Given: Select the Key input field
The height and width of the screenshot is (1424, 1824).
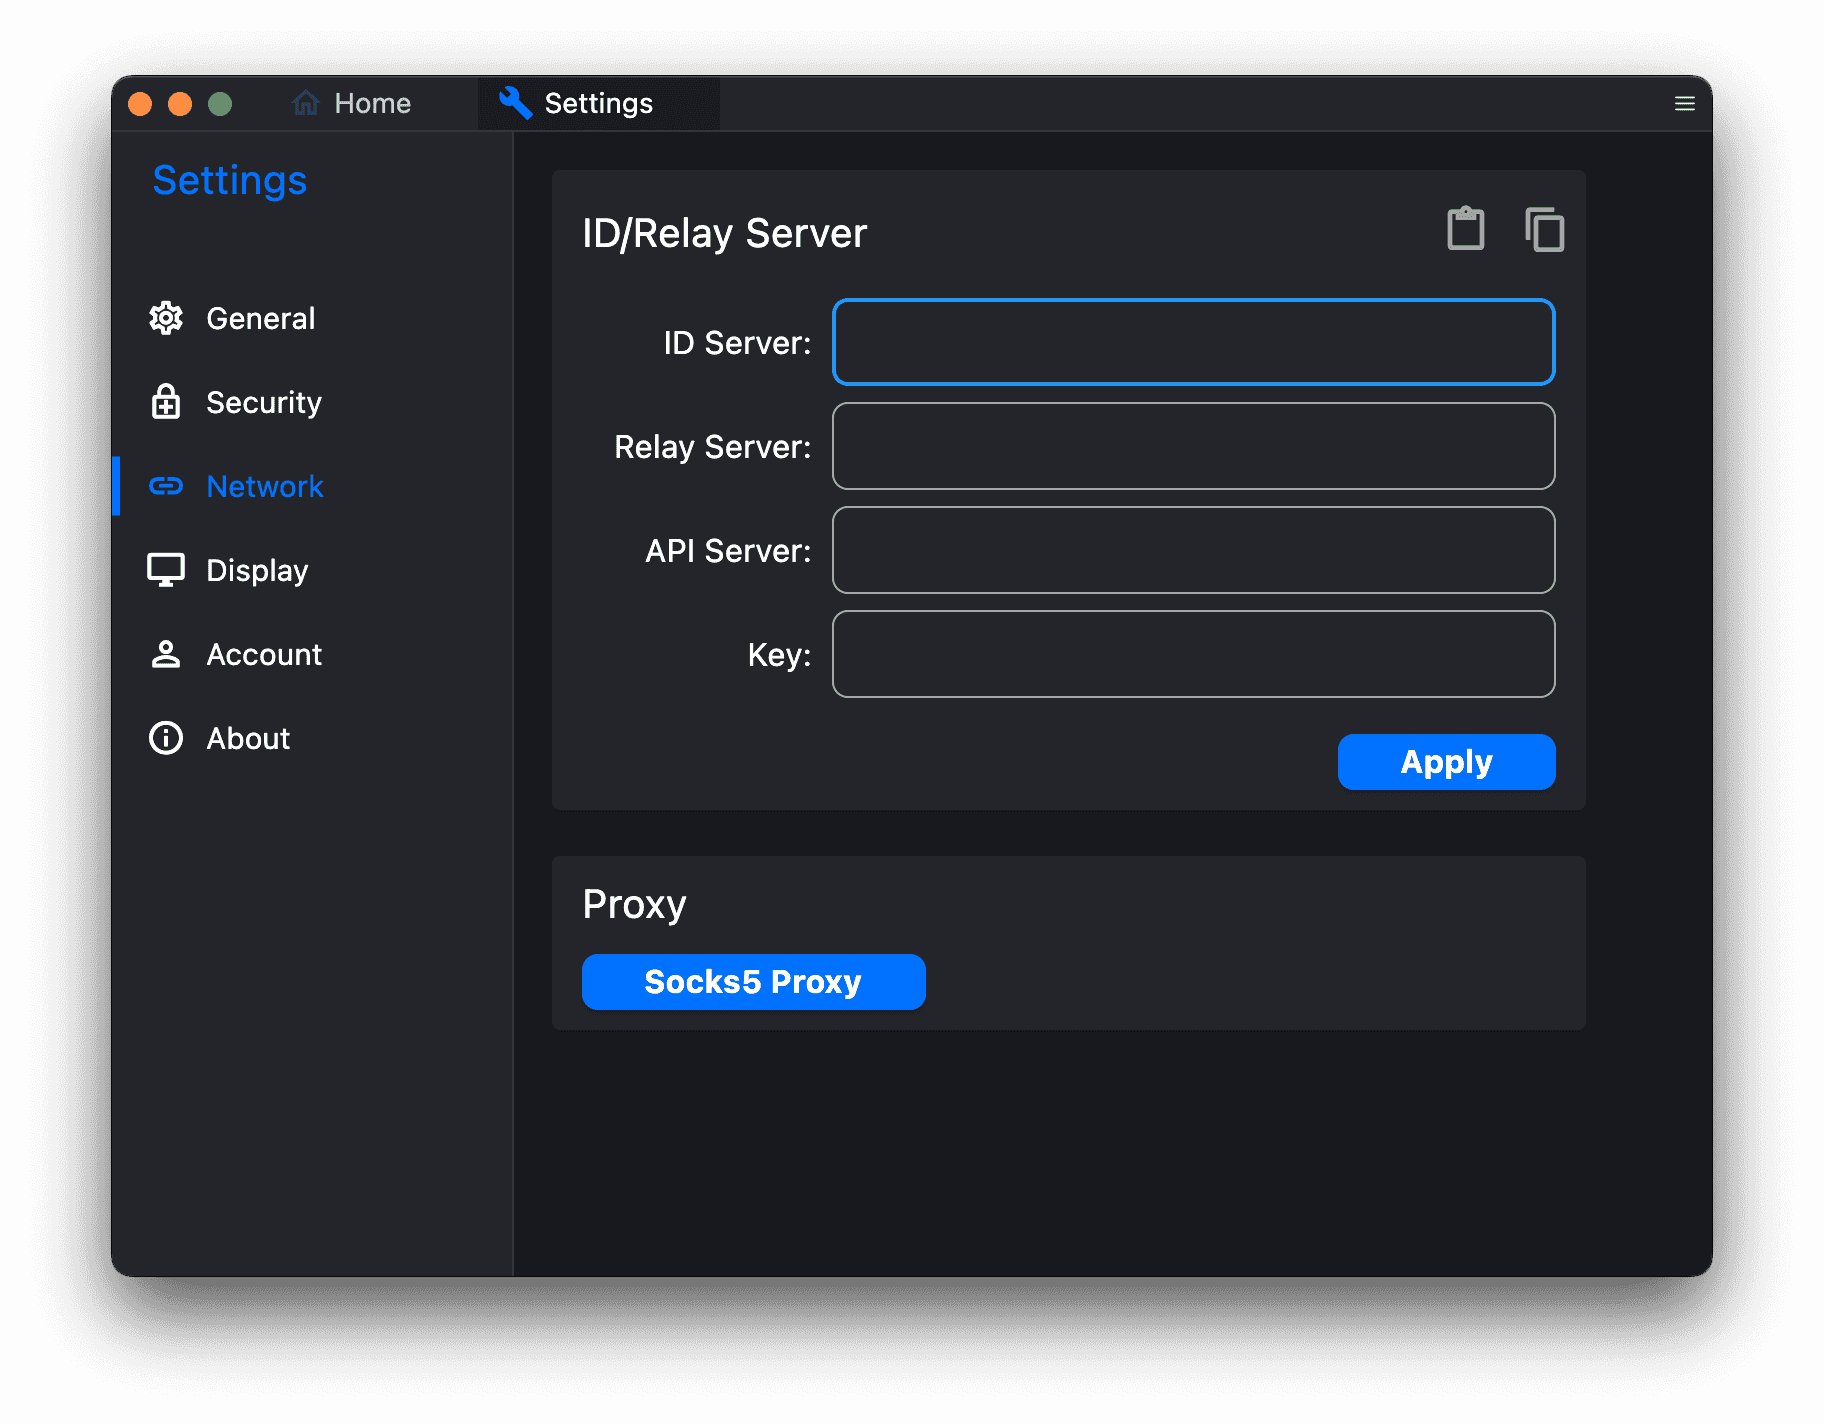Looking at the screenshot, I should (x=1193, y=654).
